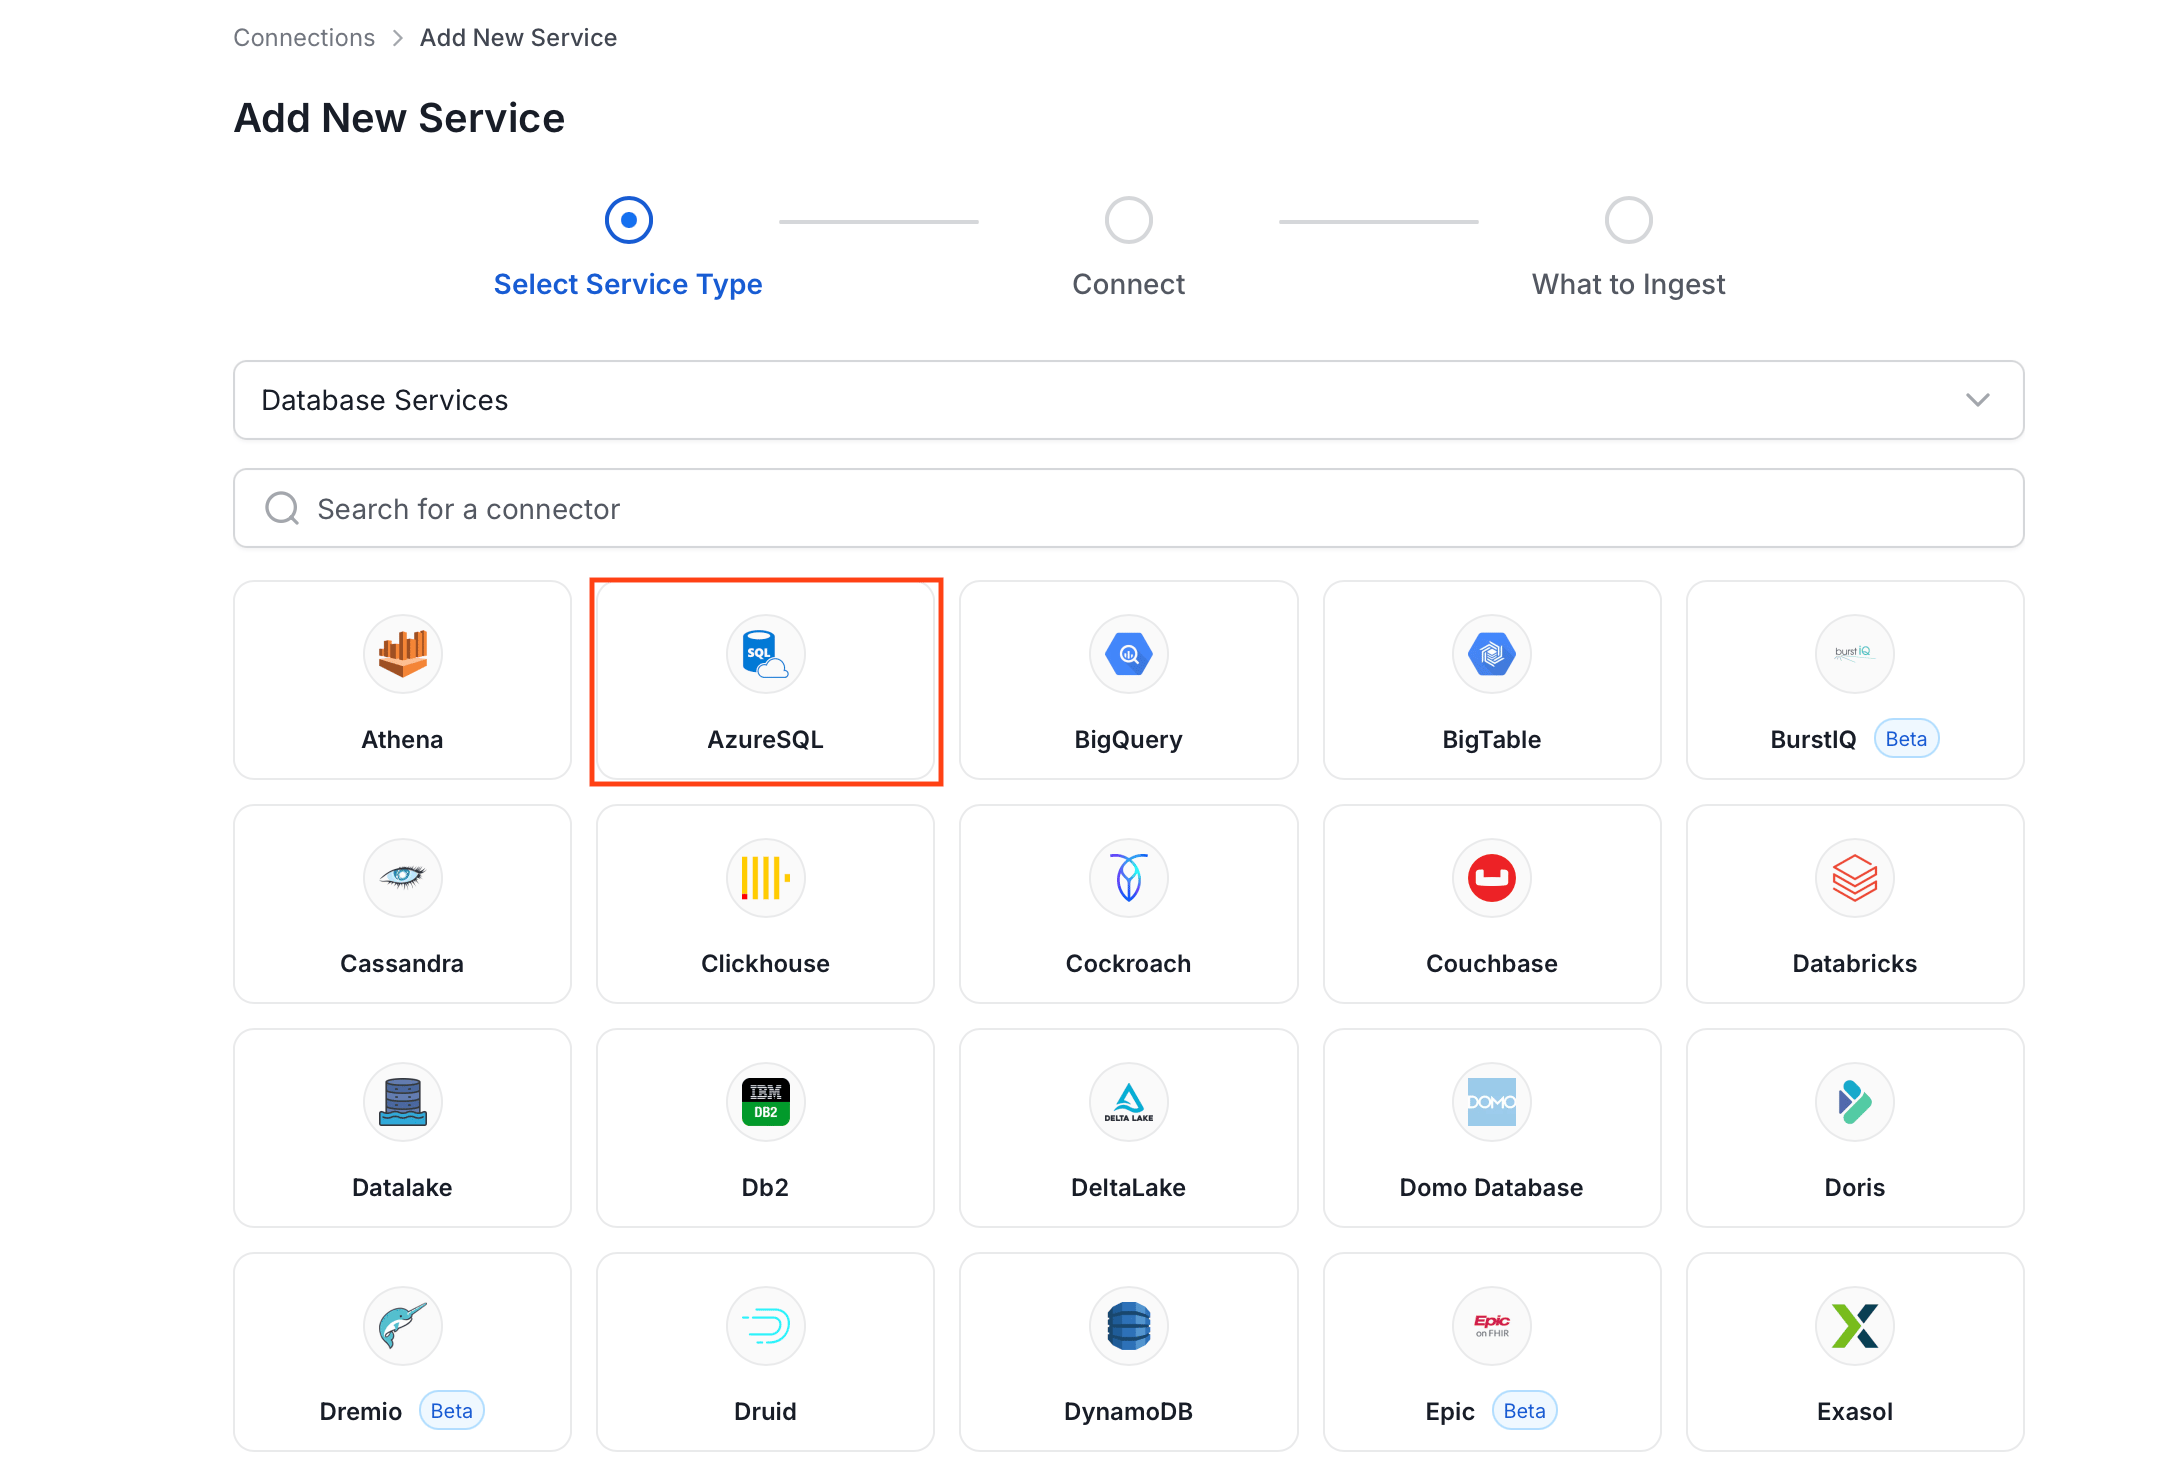The height and width of the screenshot is (1472, 2164).
Task: Click the Athena card label
Action: click(402, 739)
